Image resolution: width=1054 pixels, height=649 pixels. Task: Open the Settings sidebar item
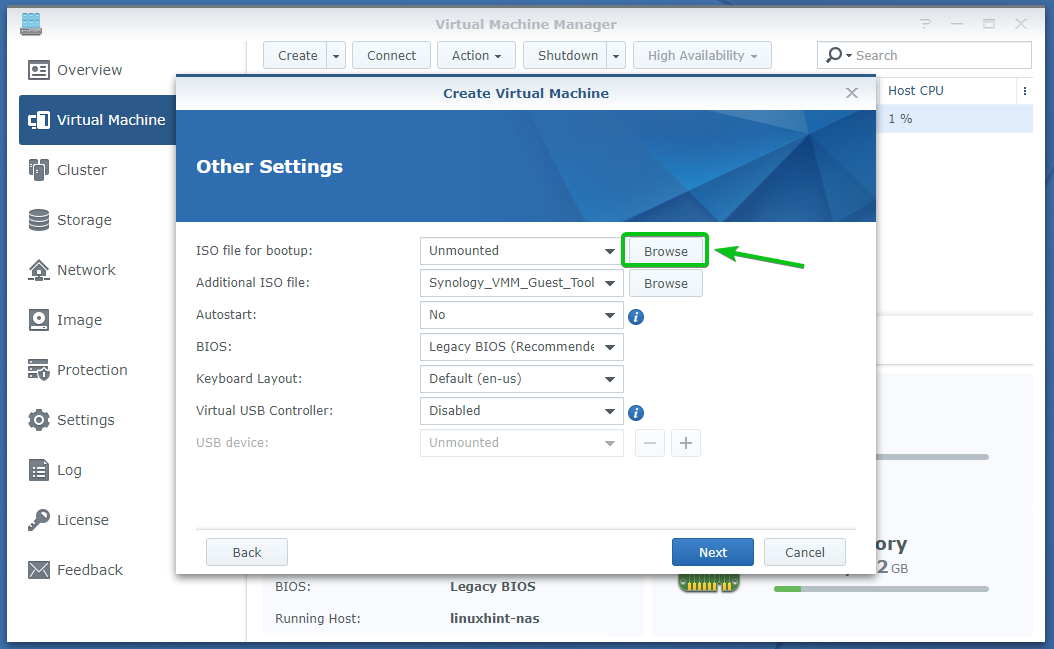[x=85, y=420]
